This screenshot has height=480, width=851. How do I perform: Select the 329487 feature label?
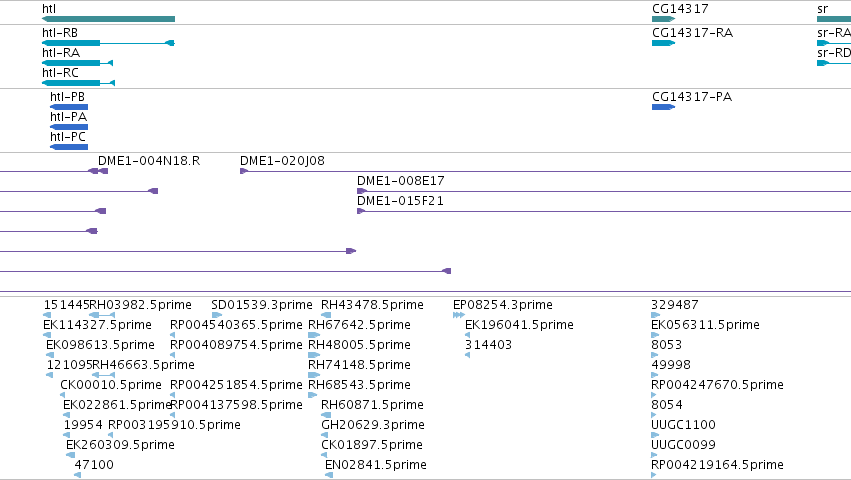675,305
